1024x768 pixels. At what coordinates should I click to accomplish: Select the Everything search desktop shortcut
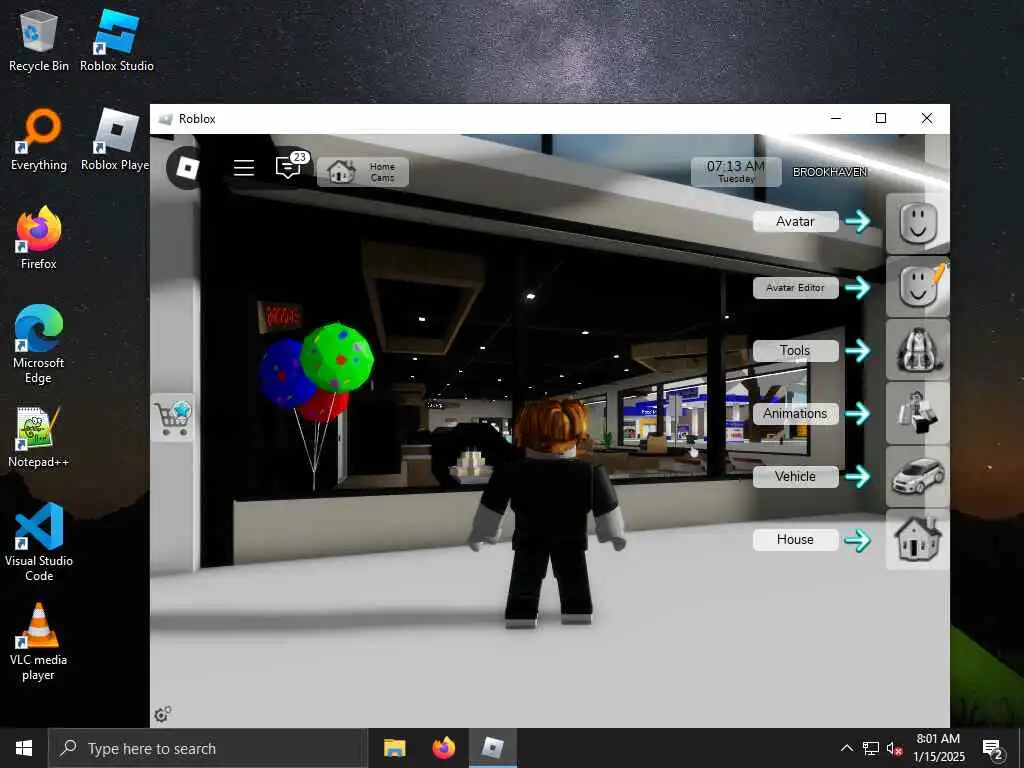click(x=39, y=140)
